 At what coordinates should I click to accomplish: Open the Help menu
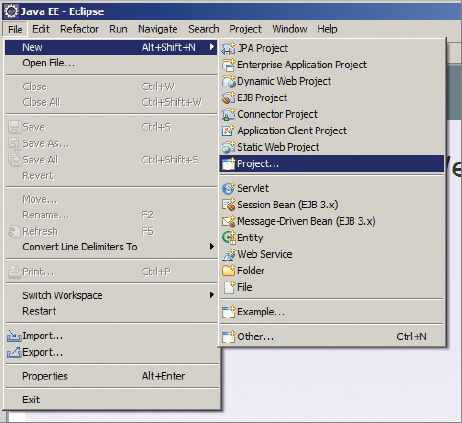327,29
